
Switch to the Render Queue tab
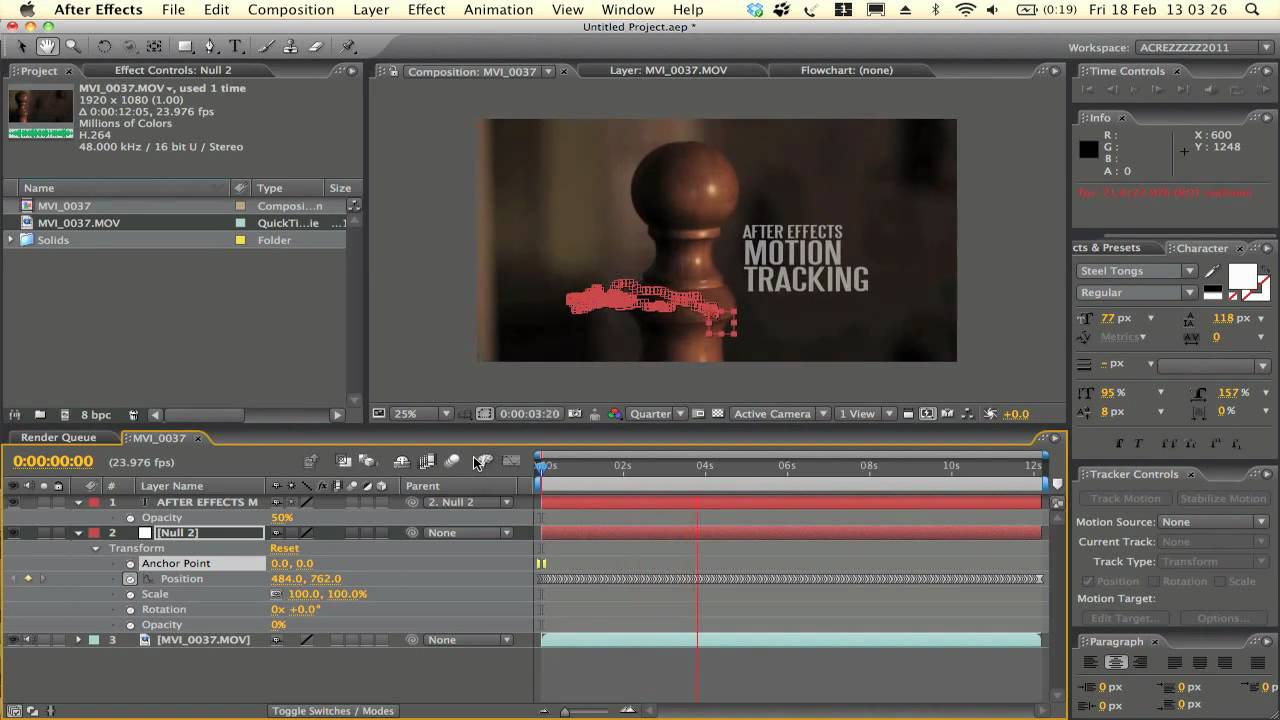(59, 438)
